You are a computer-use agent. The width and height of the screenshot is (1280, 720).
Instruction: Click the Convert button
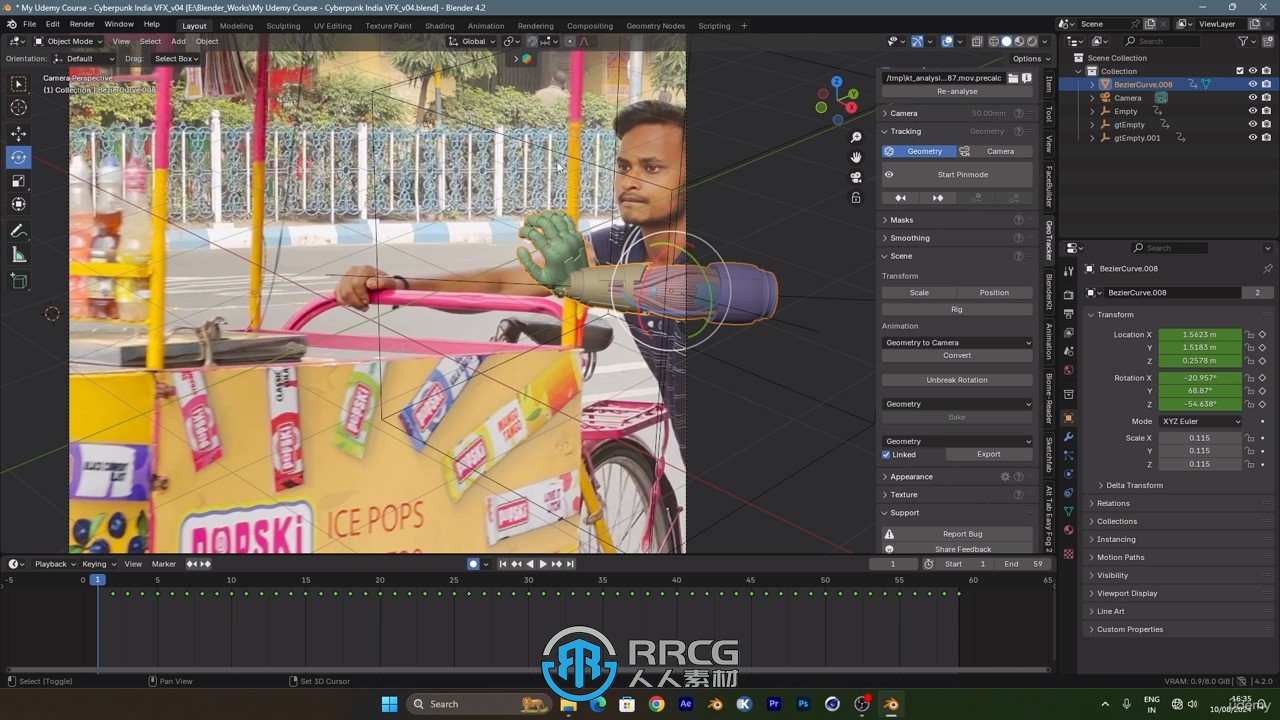(957, 355)
